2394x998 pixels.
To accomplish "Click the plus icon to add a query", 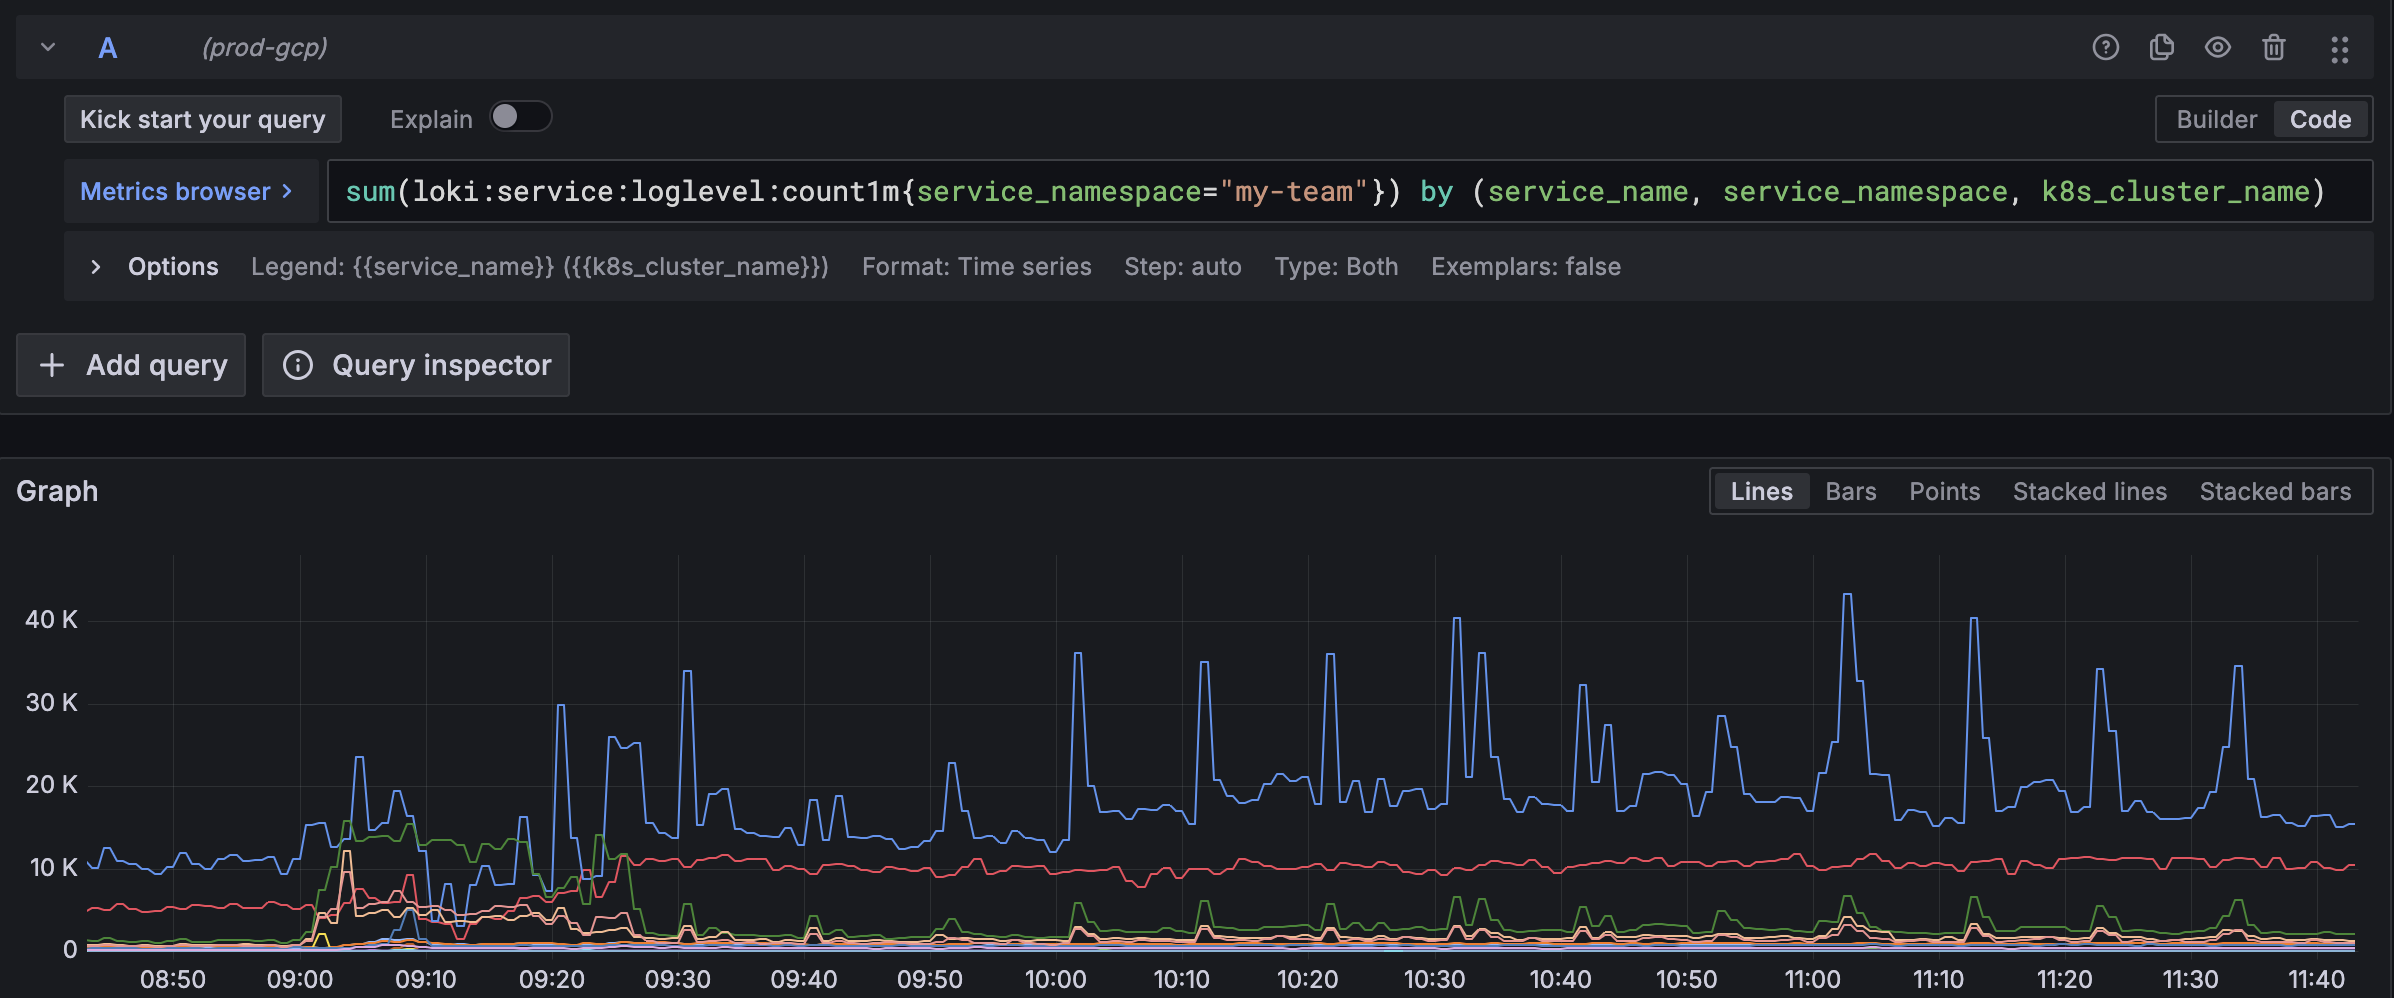I will 51,365.
